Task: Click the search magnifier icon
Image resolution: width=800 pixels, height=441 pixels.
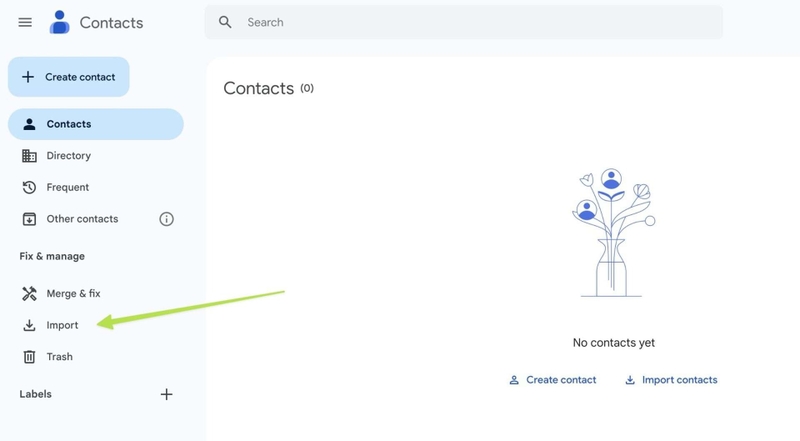Action: 225,22
